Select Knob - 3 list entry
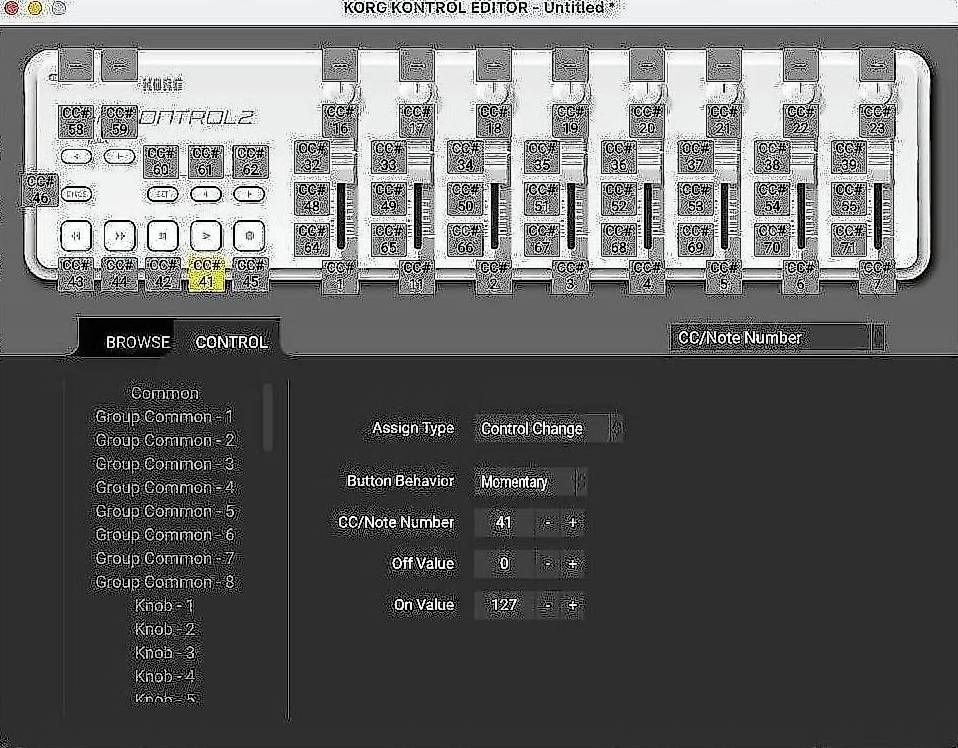Viewport: 958px width, 748px height. click(x=164, y=653)
